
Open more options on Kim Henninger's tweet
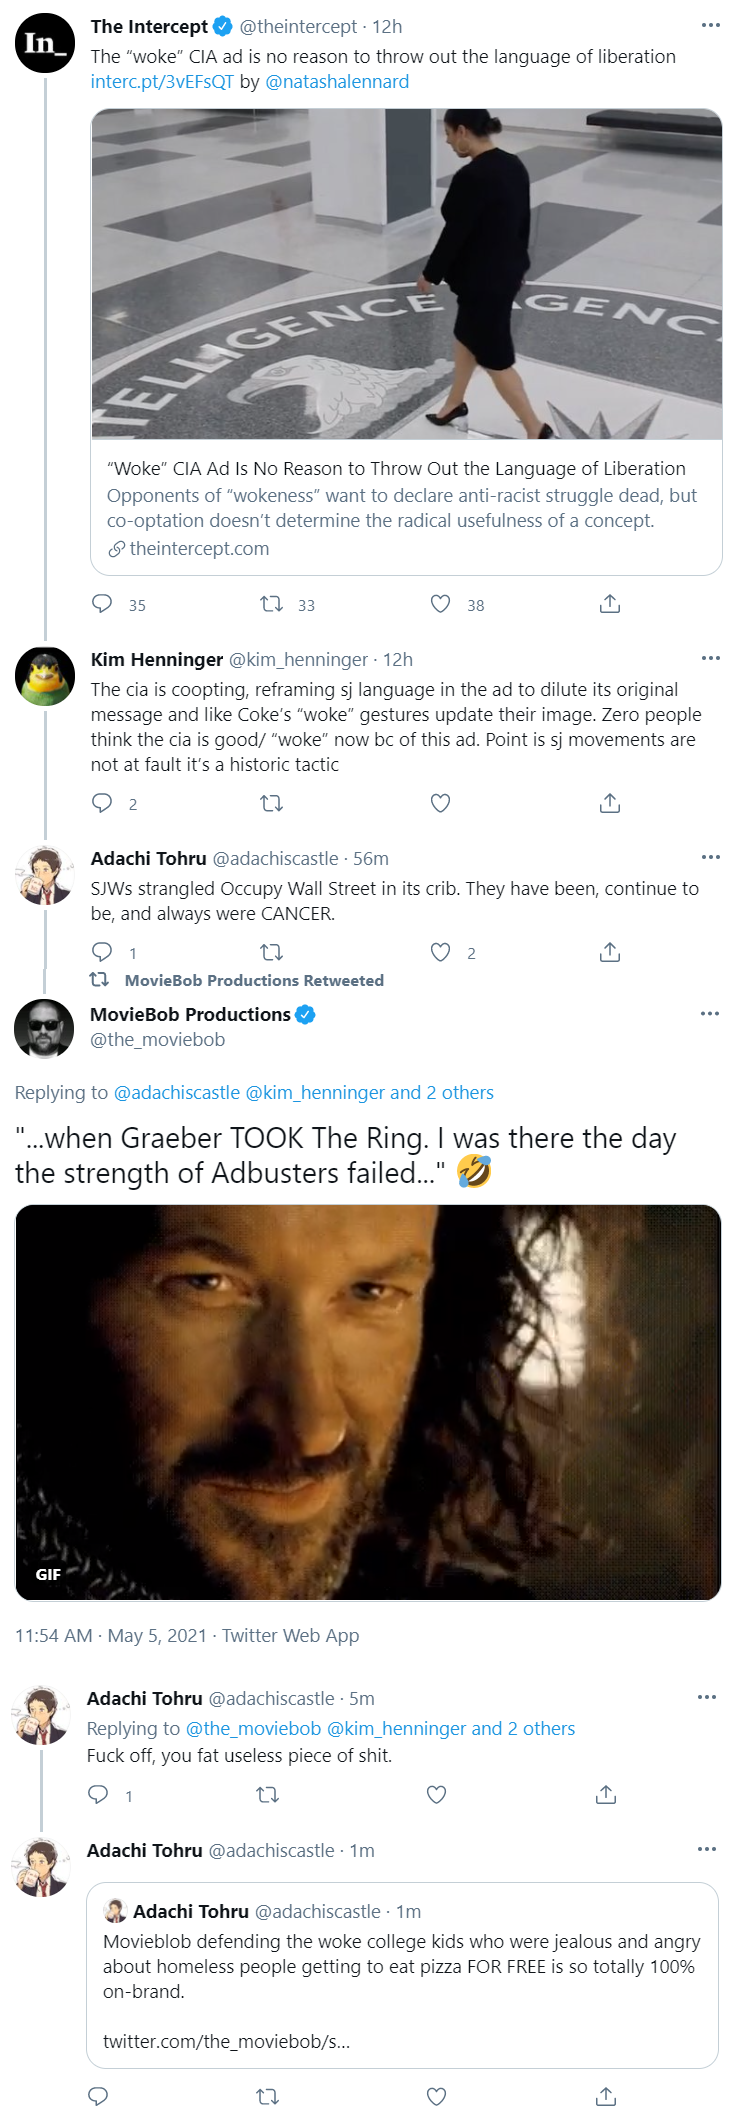click(710, 658)
